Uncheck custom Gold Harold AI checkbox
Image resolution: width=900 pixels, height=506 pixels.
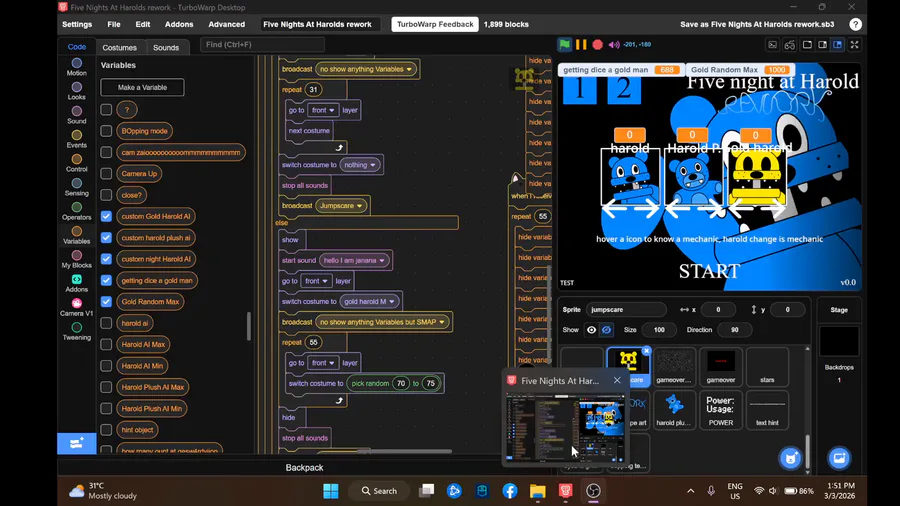coord(106,216)
